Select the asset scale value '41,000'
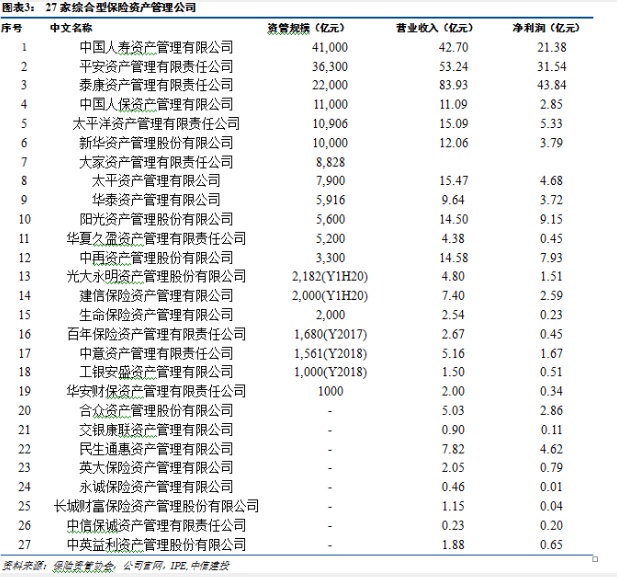Image resolution: width=617 pixels, height=577 pixels. pyautogui.click(x=330, y=47)
